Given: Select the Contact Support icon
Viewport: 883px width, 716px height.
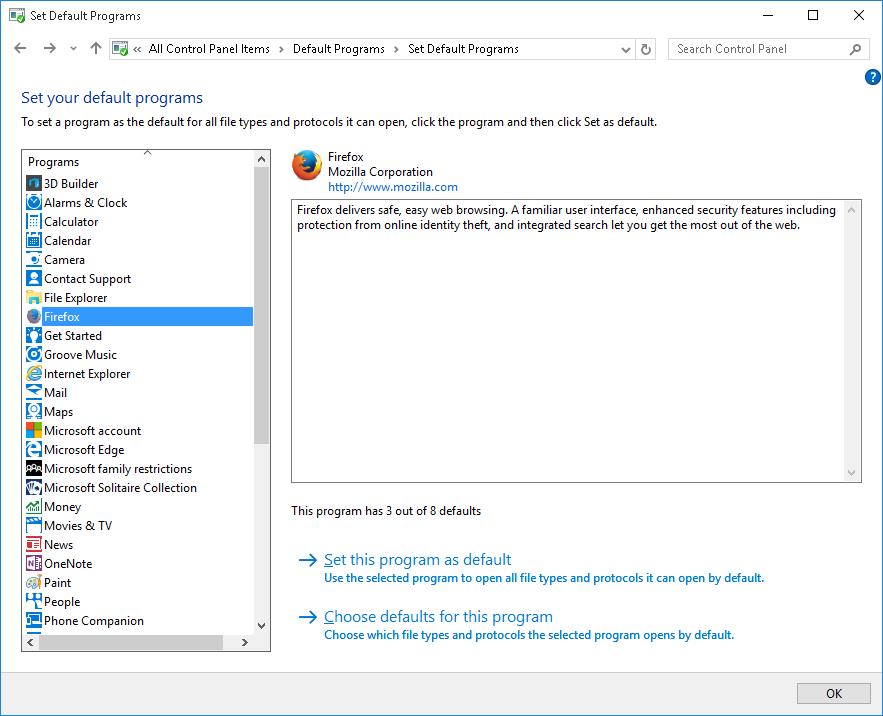Looking at the screenshot, I should click(x=34, y=278).
